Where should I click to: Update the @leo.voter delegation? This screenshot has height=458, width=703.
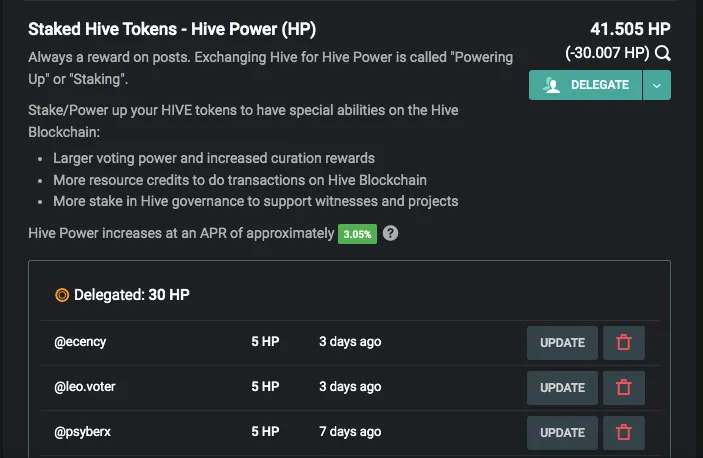click(x=562, y=388)
